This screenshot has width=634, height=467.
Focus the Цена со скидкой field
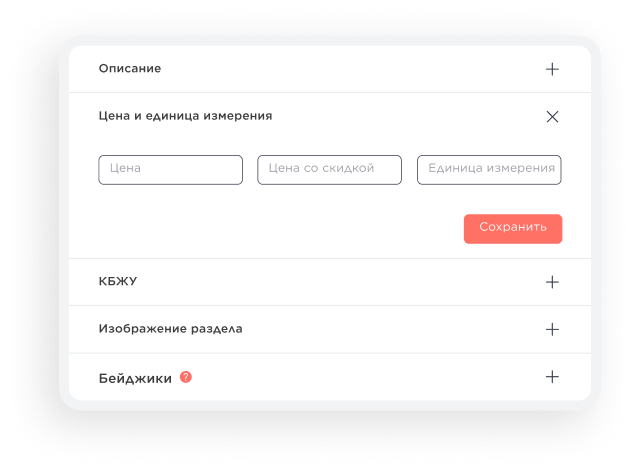coord(330,170)
